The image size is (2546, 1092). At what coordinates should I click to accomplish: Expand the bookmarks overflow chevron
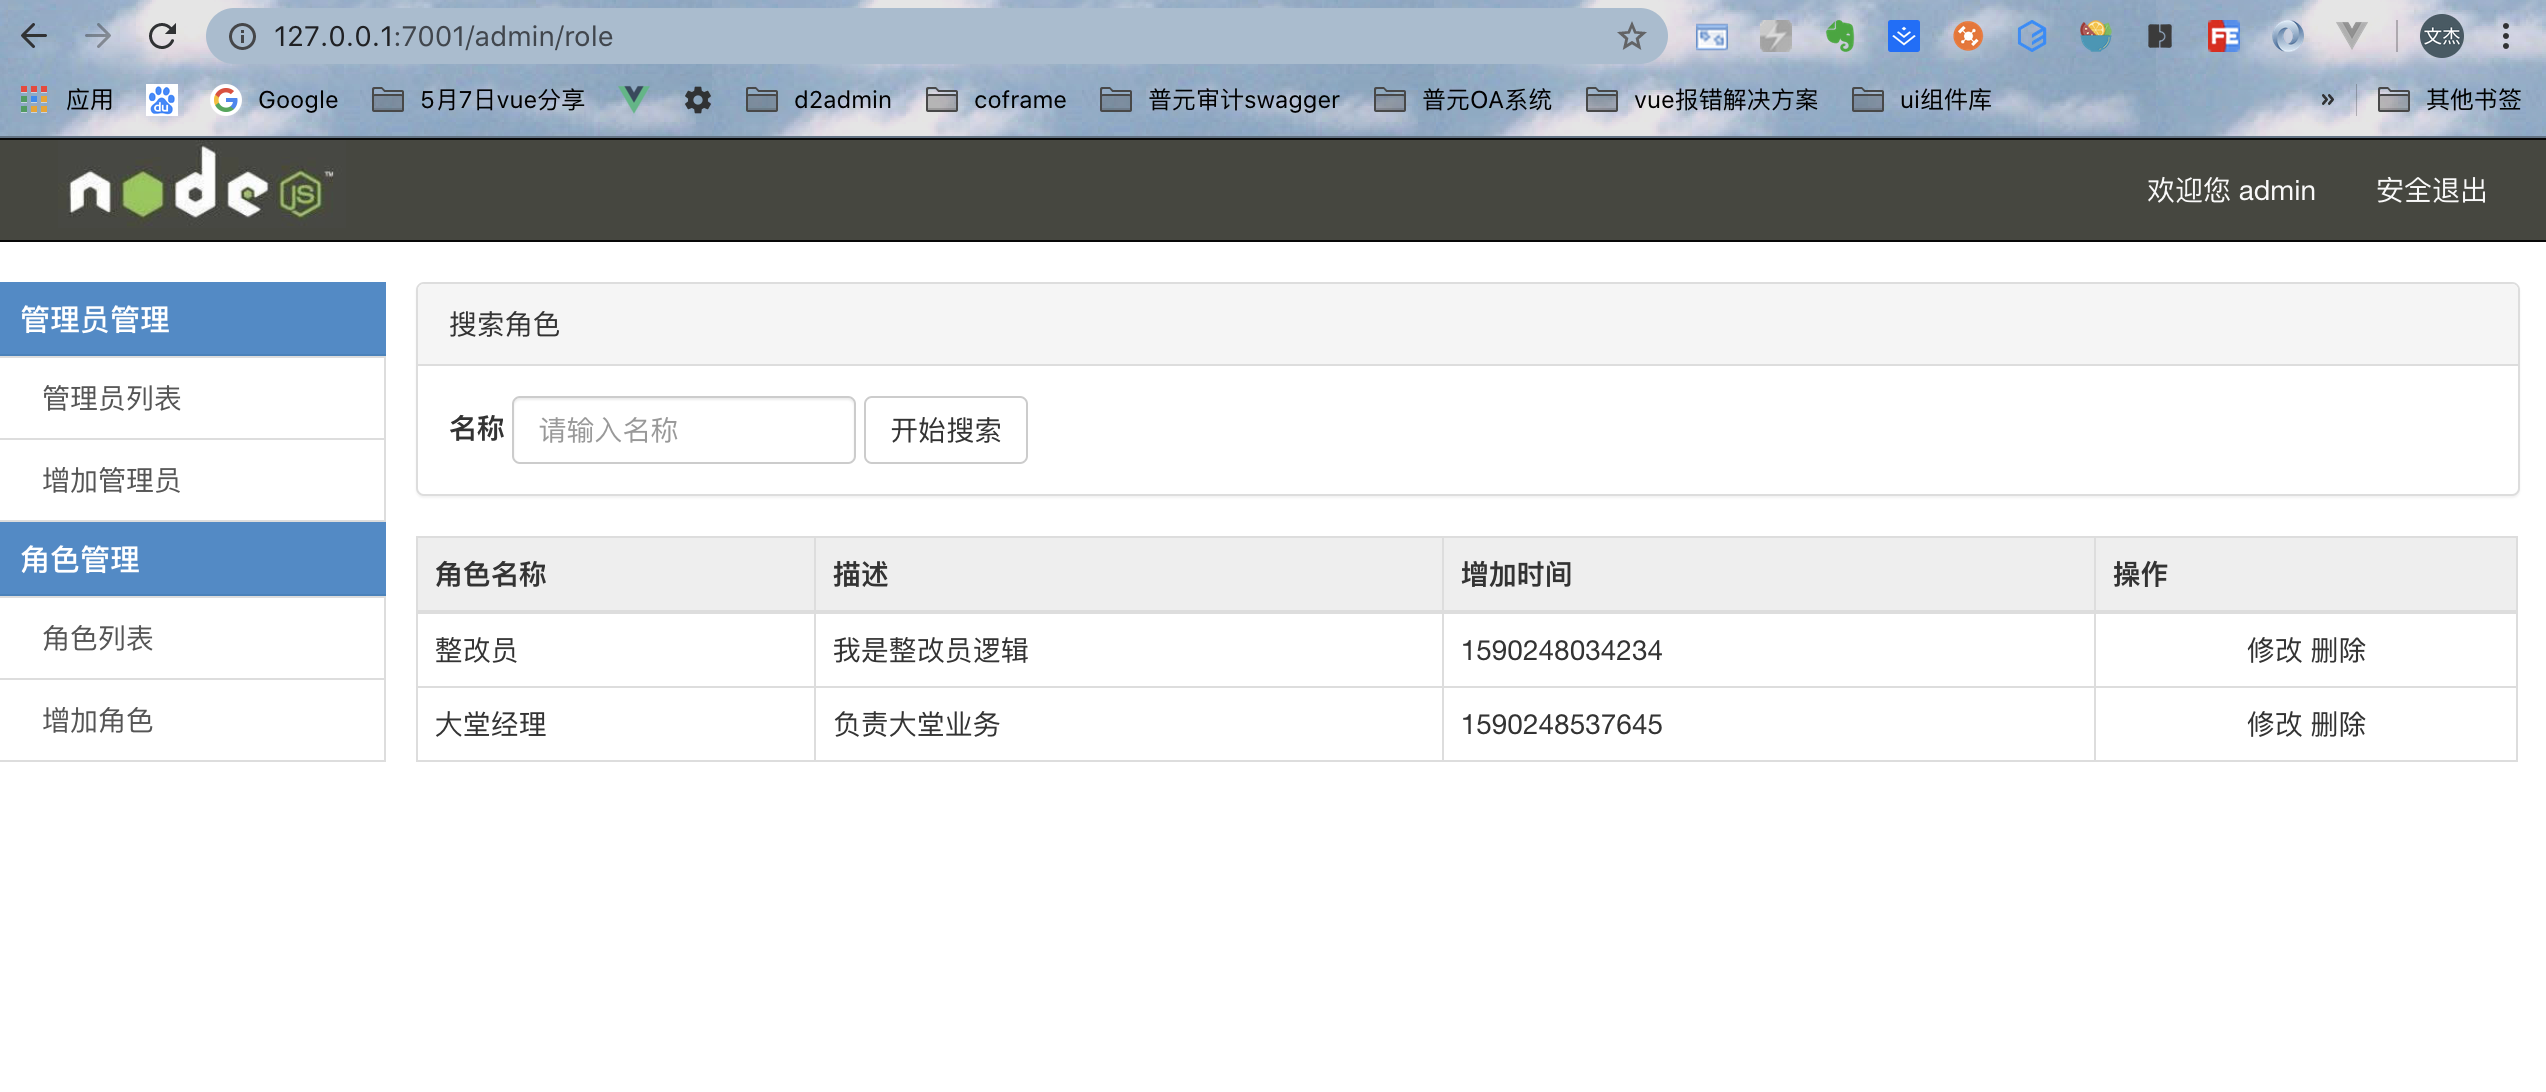coord(2329,99)
